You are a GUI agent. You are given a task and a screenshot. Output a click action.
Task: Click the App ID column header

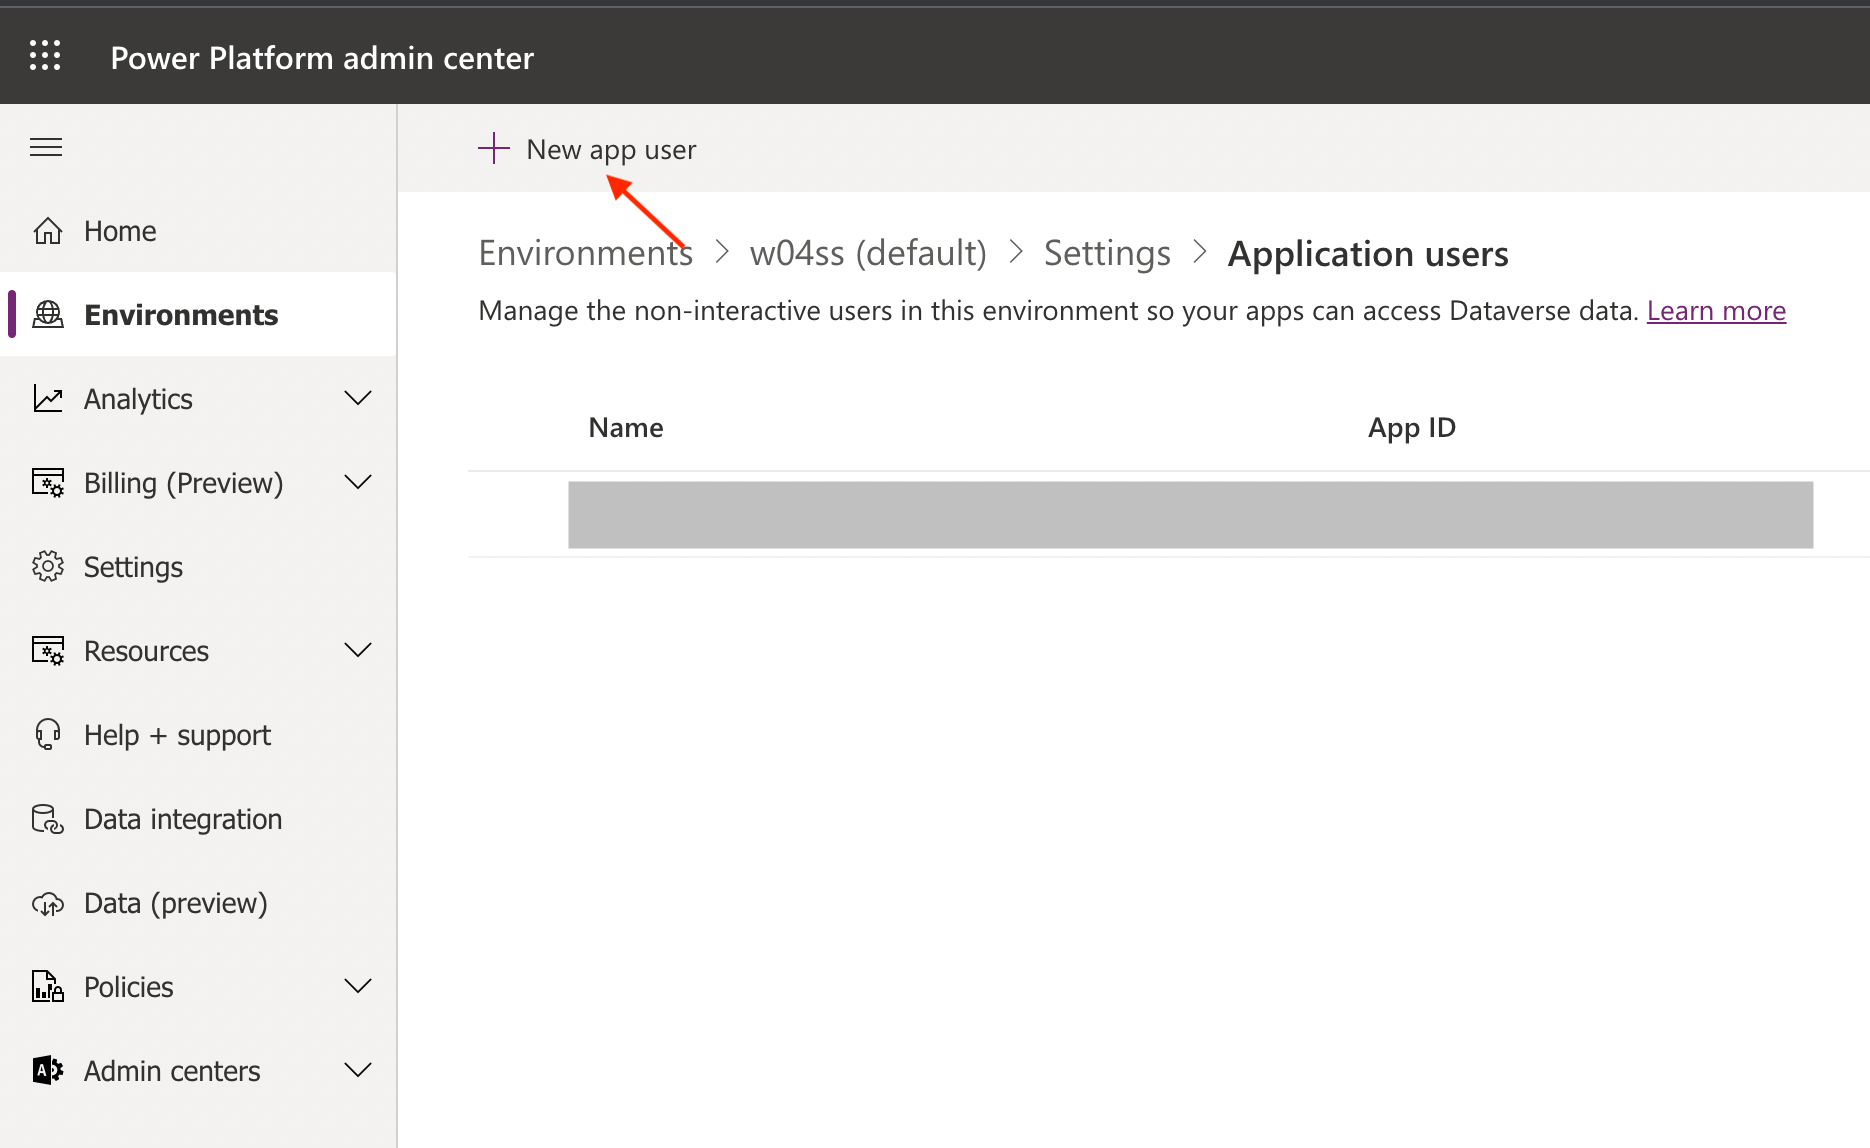[1411, 428]
